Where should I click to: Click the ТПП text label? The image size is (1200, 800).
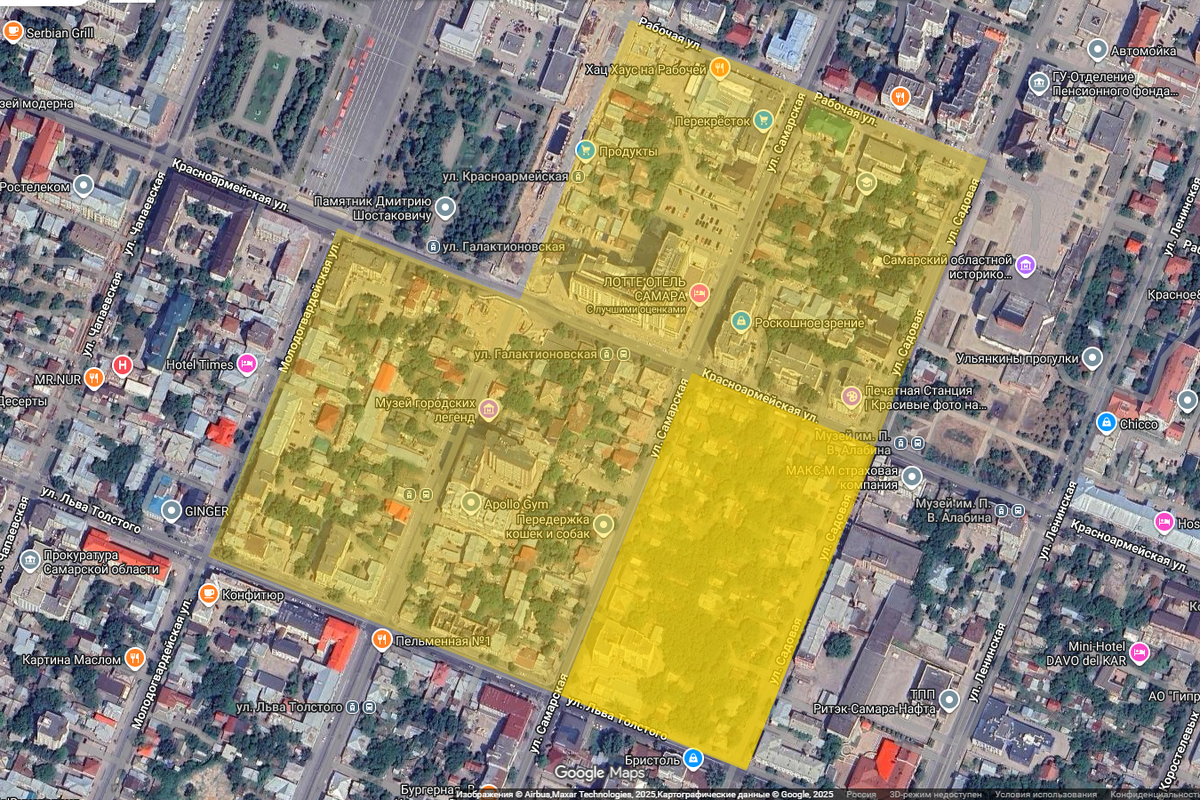click(x=923, y=693)
